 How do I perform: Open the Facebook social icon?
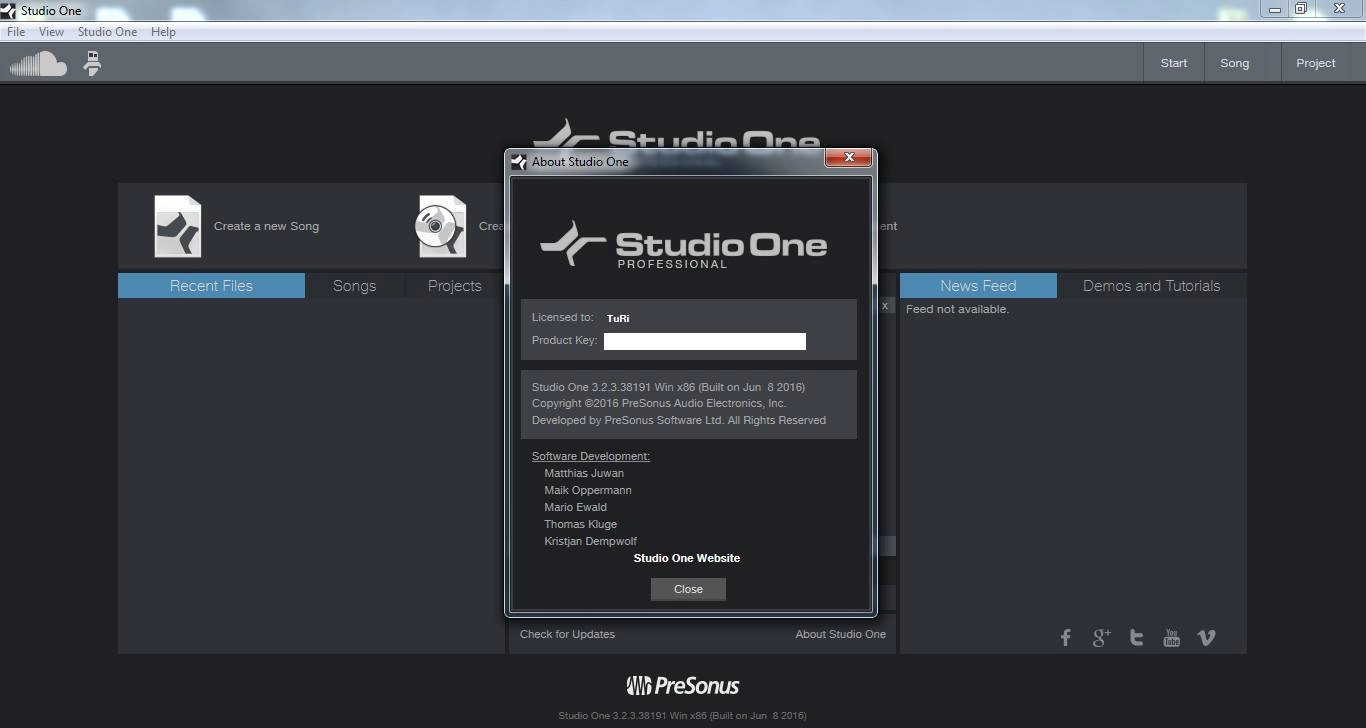[1066, 638]
